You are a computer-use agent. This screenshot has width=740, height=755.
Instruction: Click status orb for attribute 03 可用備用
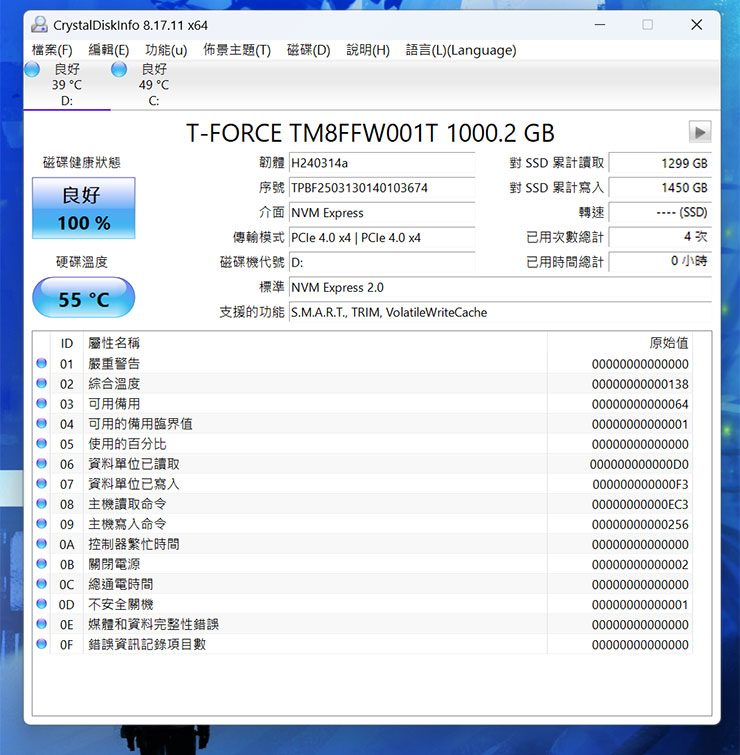pyautogui.click(x=42, y=403)
